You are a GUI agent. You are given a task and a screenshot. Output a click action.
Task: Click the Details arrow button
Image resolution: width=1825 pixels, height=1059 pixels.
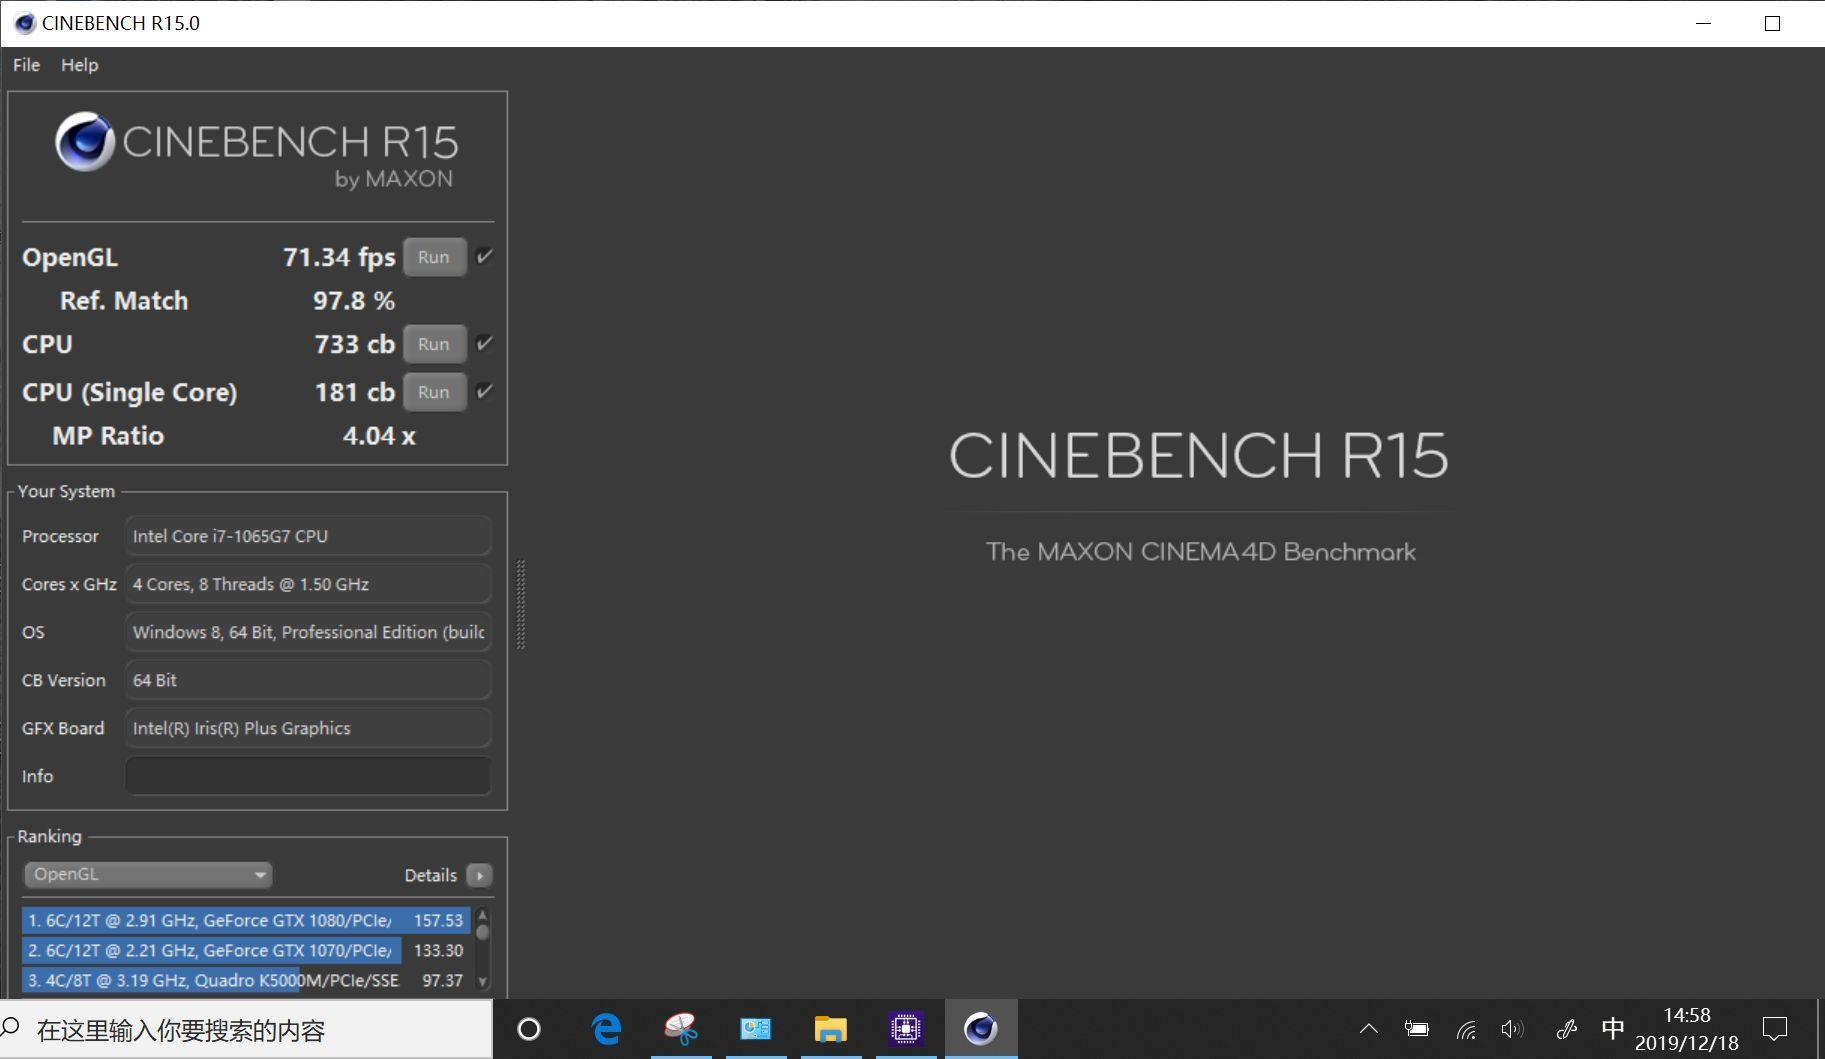[x=479, y=876]
